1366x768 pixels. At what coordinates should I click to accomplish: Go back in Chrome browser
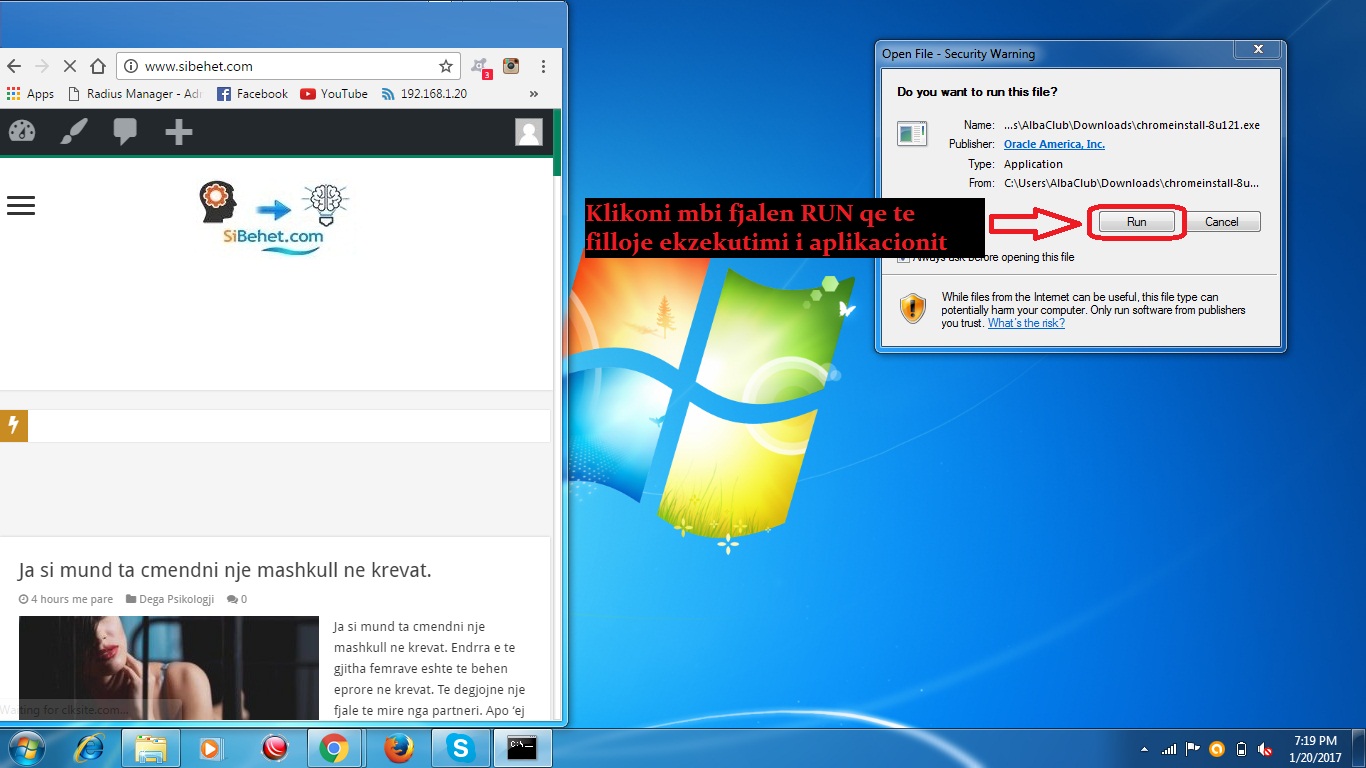pyautogui.click(x=14, y=66)
